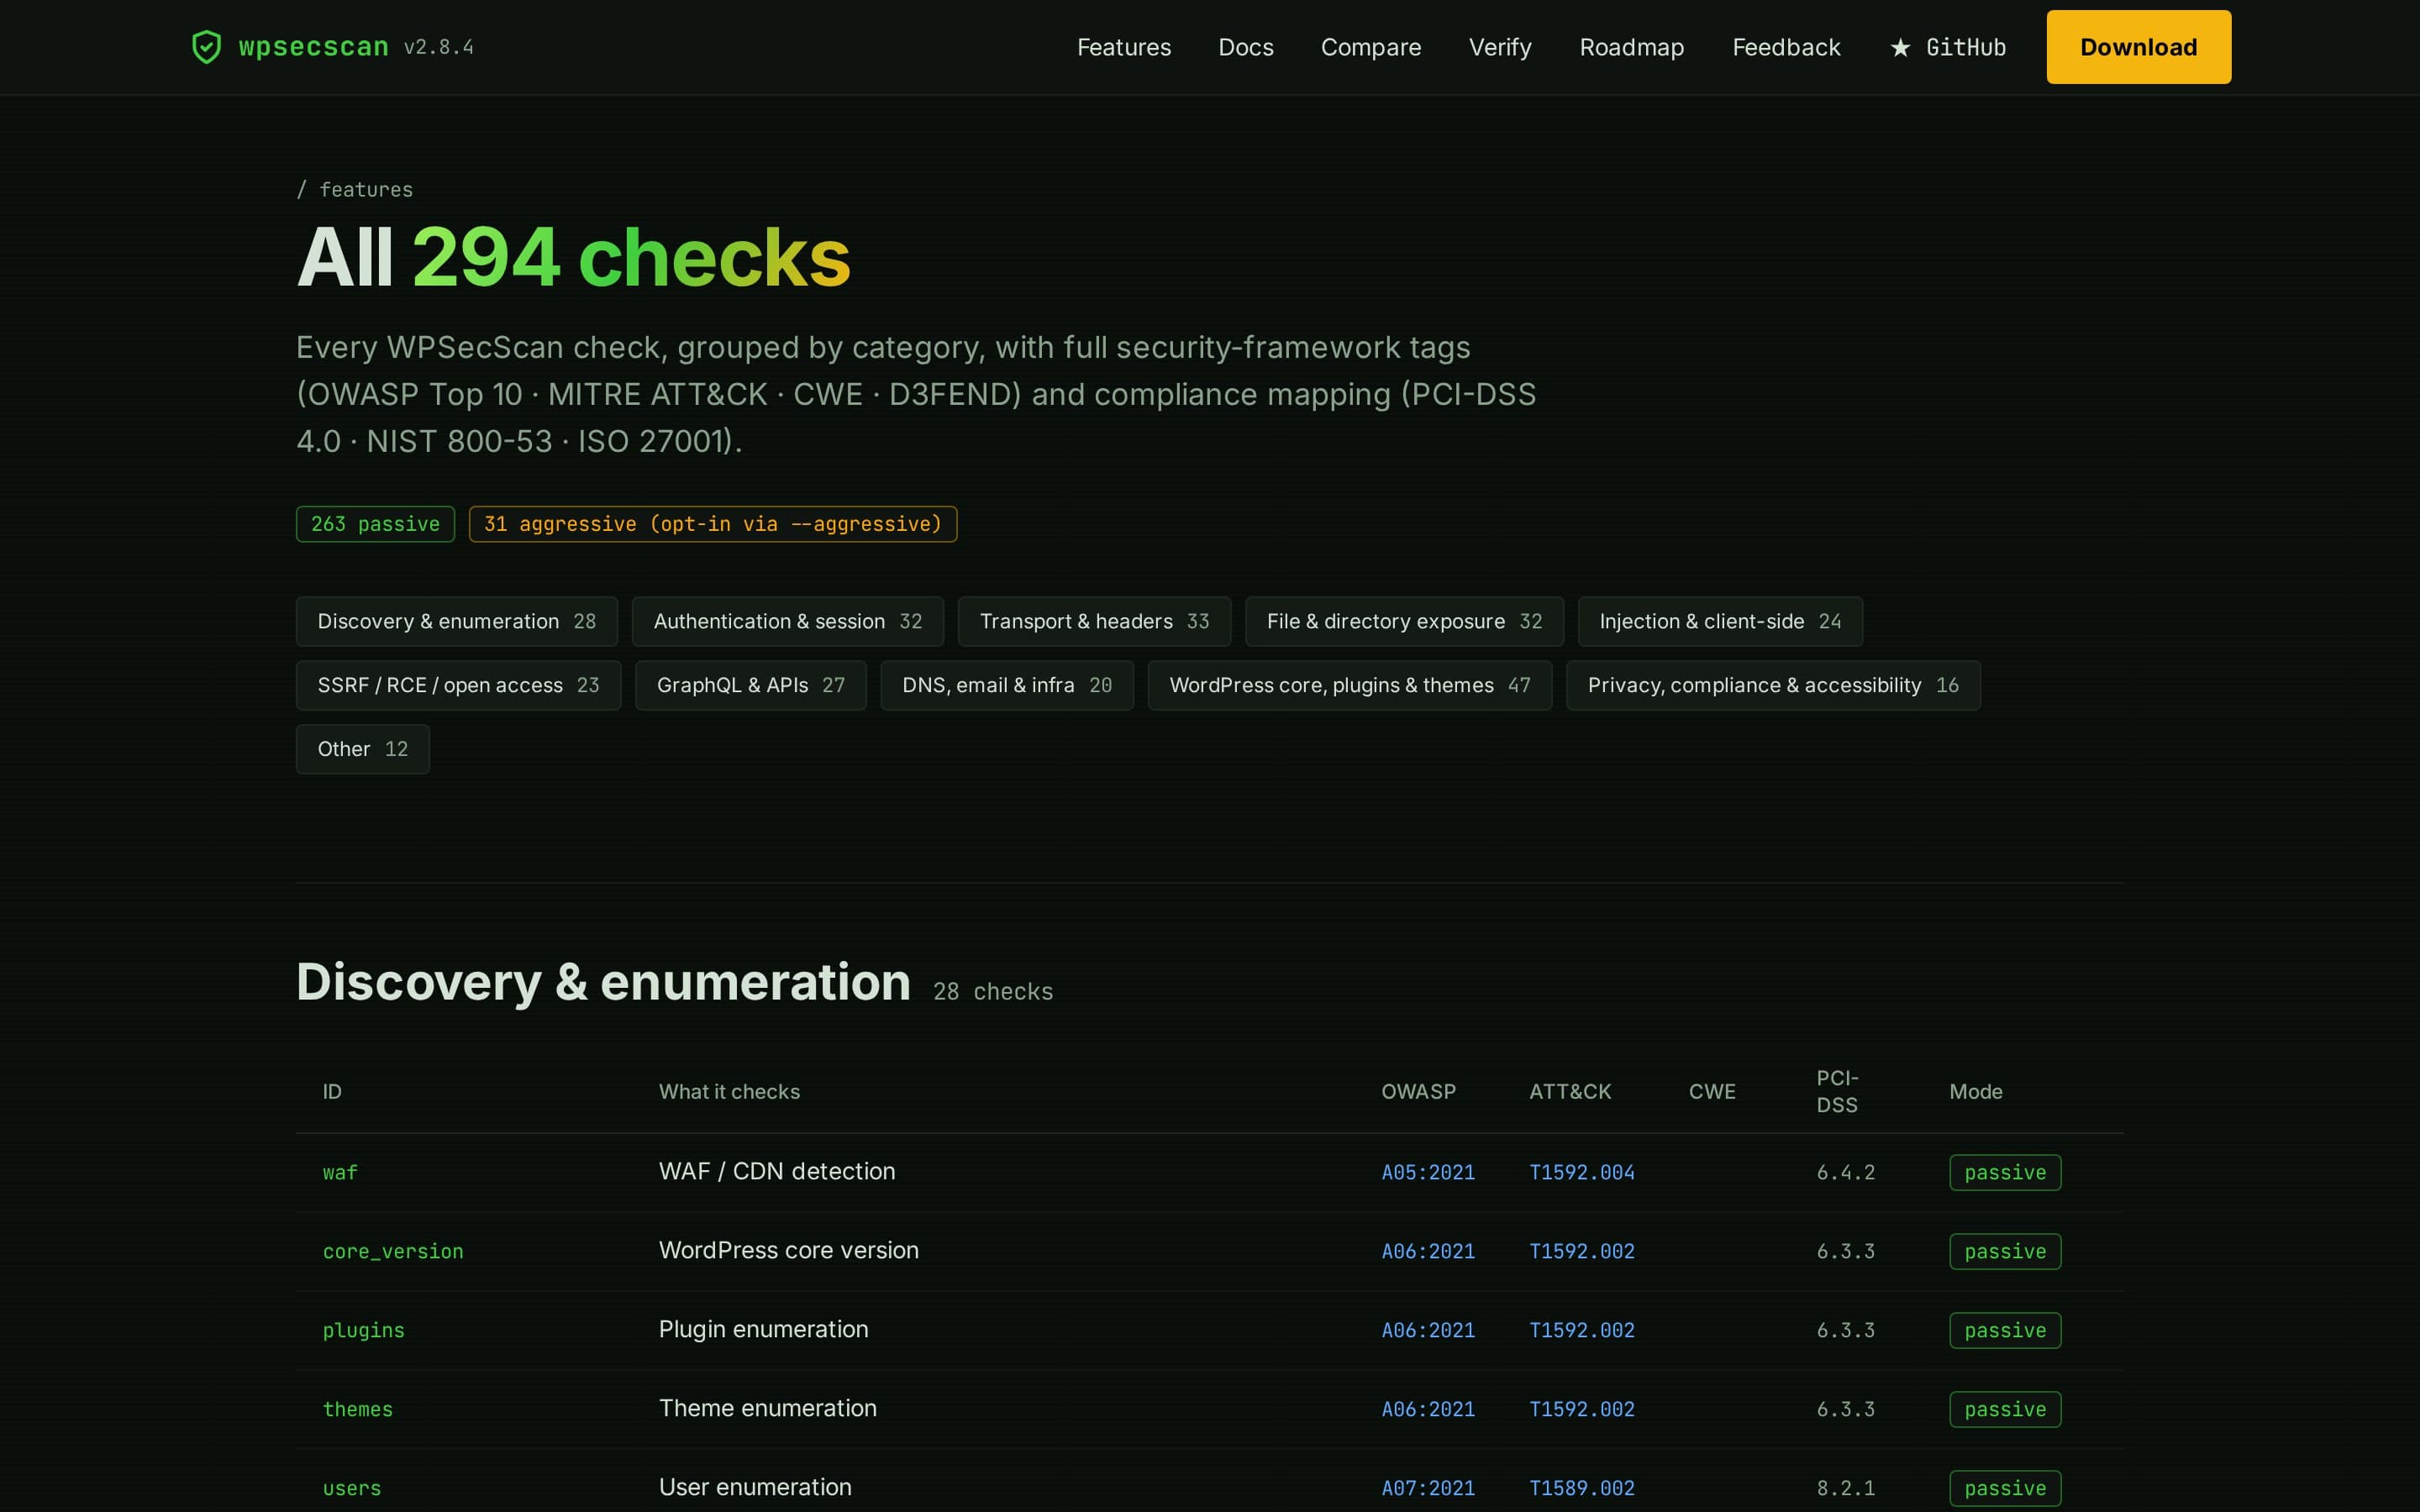This screenshot has height=1512, width=2420.
Task: Click the '/ features' breadcrumb
Action: pos(354,189)
